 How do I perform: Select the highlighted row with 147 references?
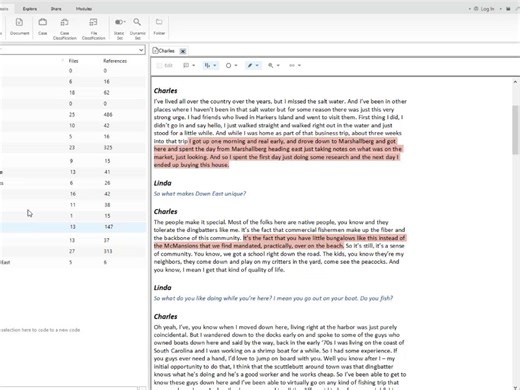(x=73, y=227)
